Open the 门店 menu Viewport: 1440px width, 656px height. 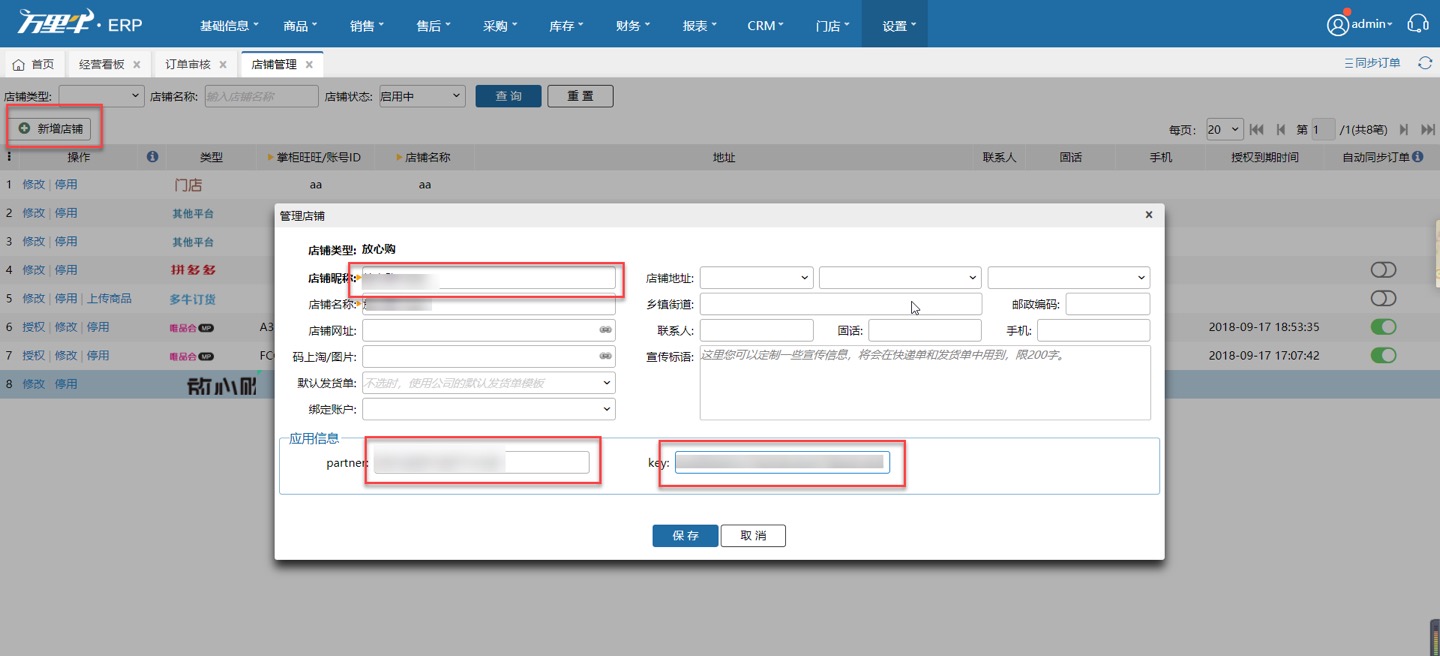point(833,26)
